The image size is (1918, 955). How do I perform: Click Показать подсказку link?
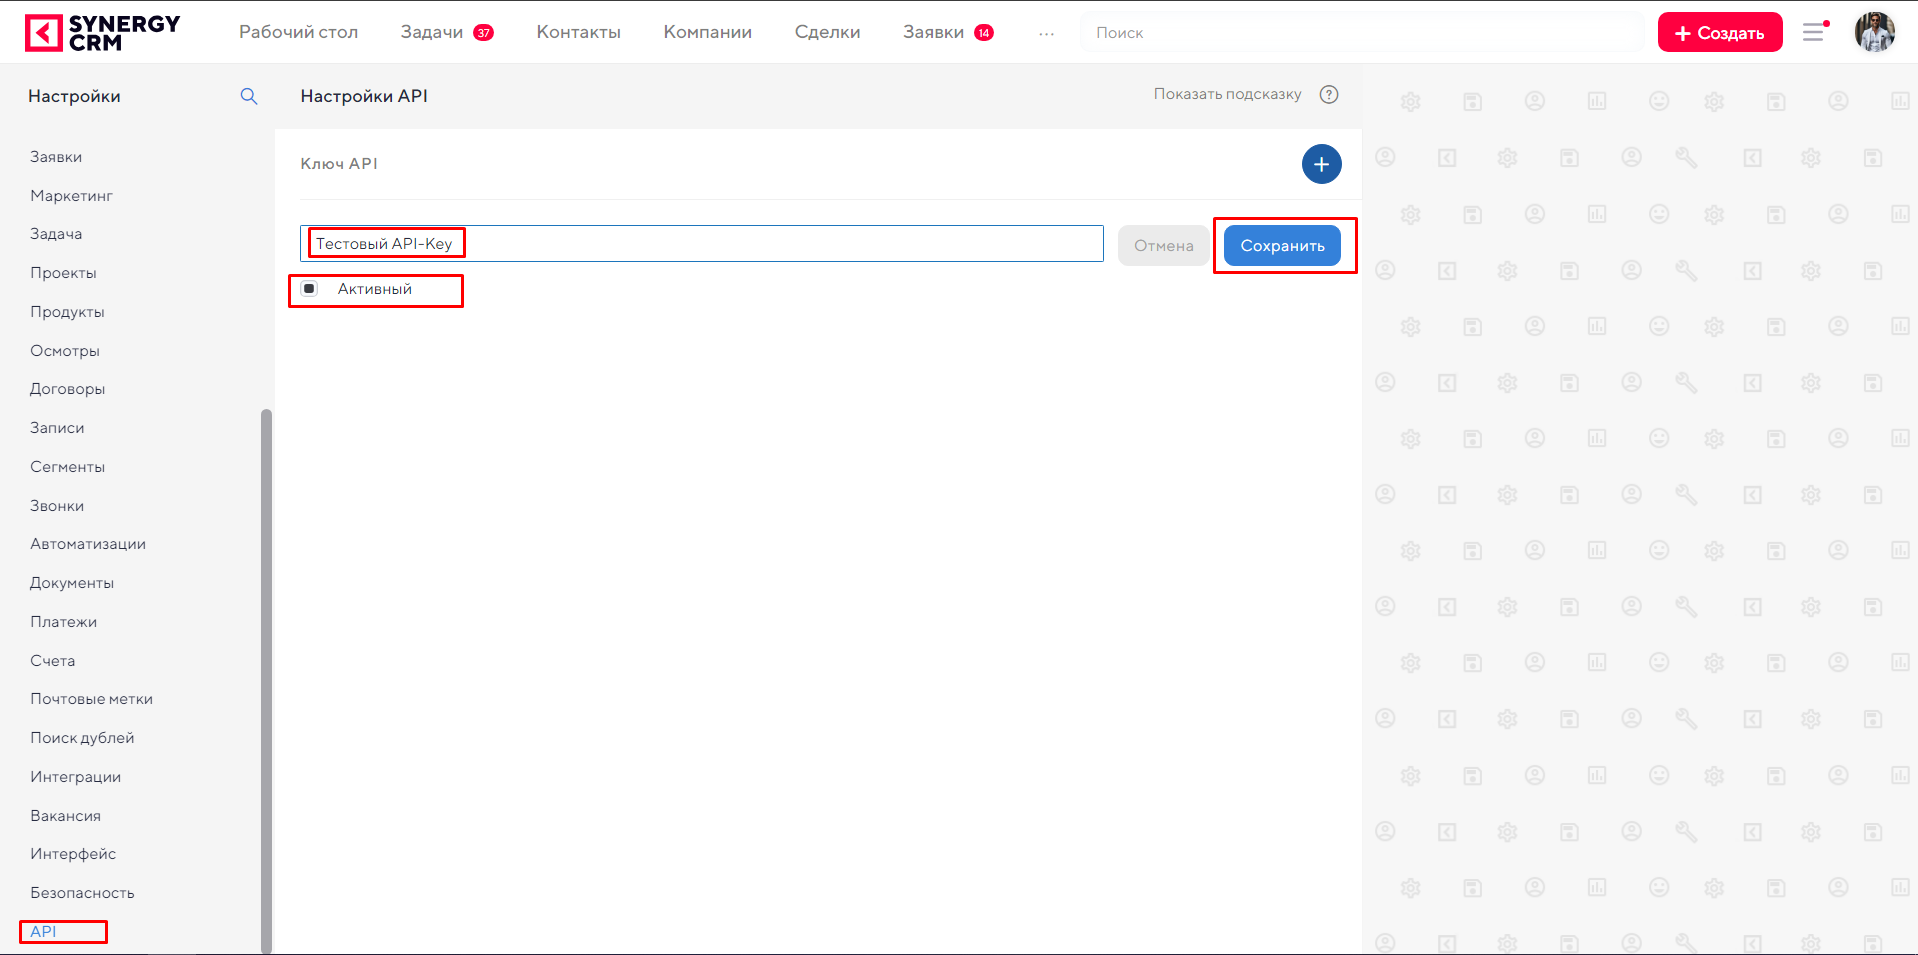click(1227, 94)
